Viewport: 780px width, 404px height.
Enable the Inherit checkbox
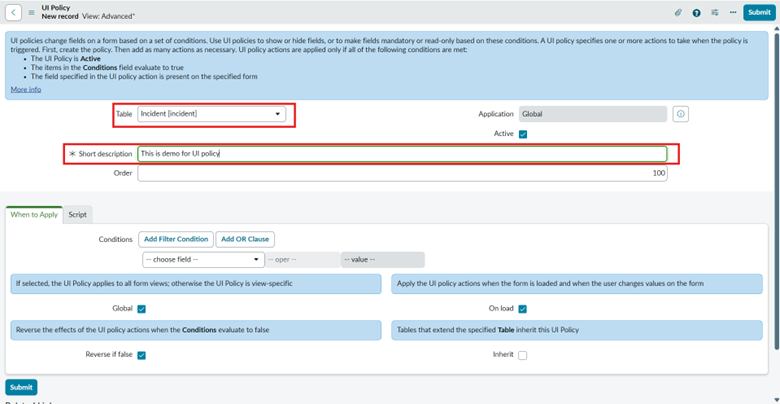click(x=522, y=355)
